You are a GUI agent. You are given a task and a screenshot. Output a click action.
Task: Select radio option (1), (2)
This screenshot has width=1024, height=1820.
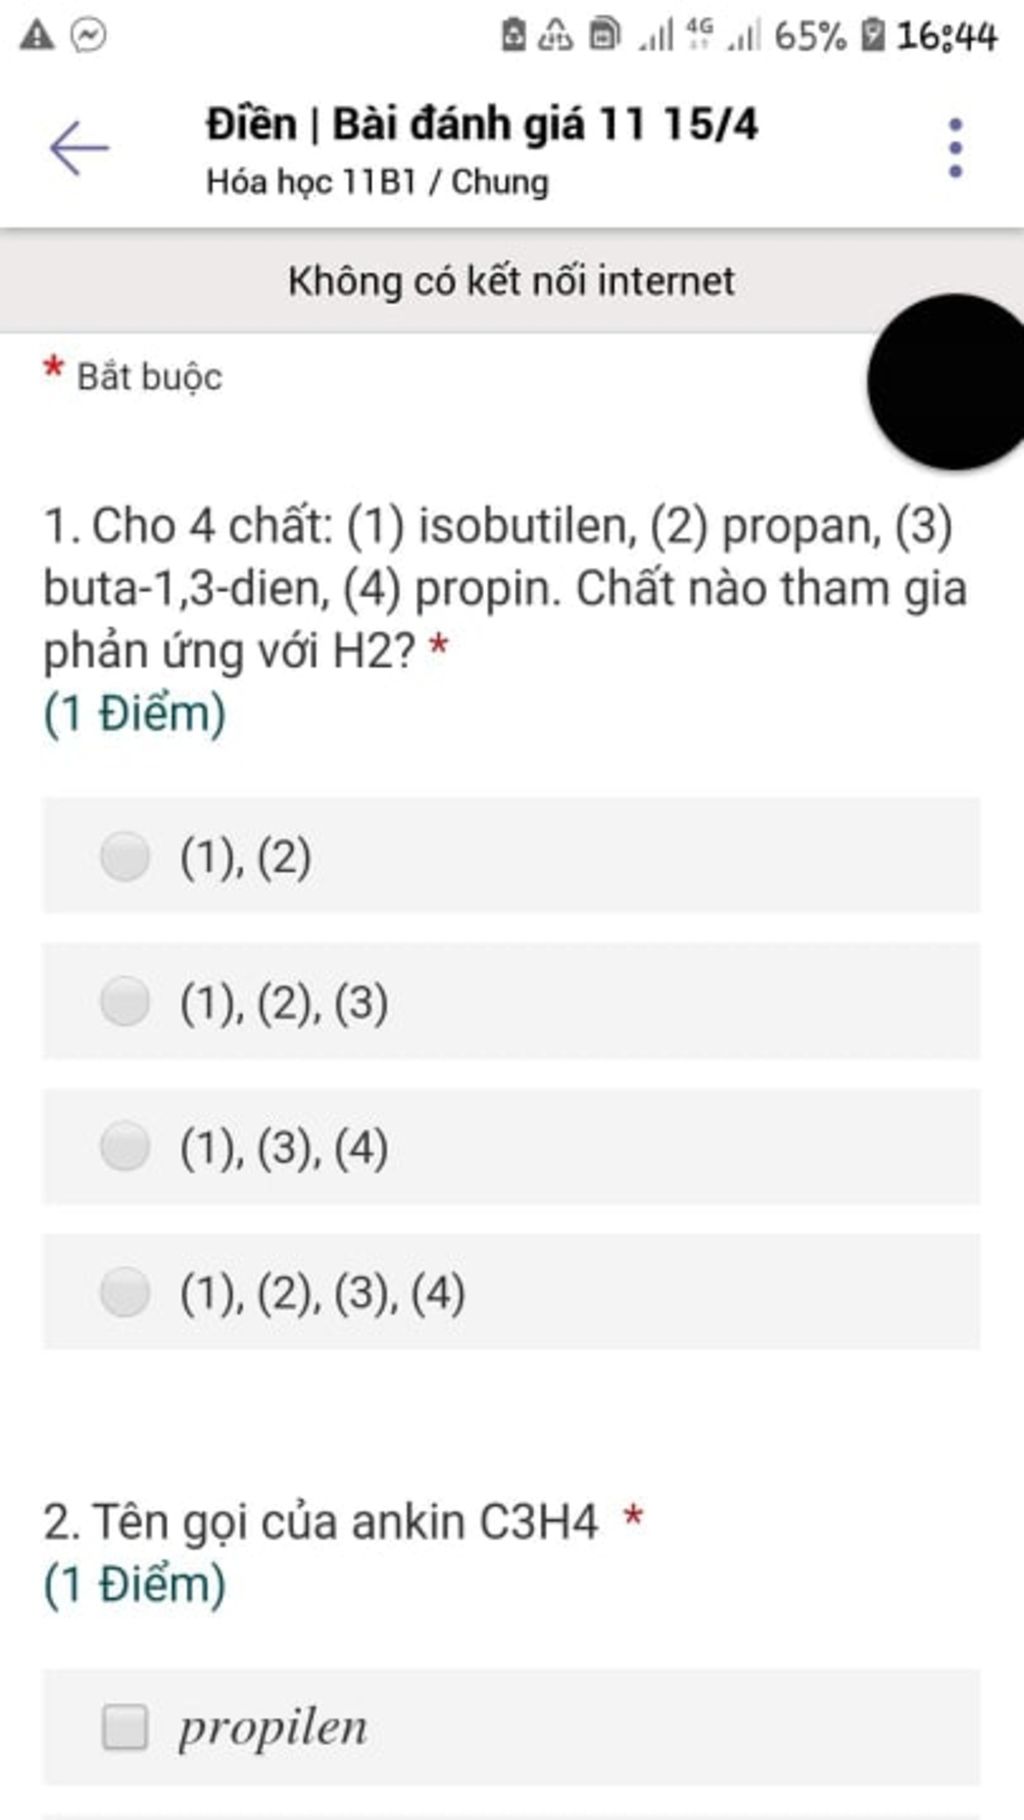pos(511,856)
